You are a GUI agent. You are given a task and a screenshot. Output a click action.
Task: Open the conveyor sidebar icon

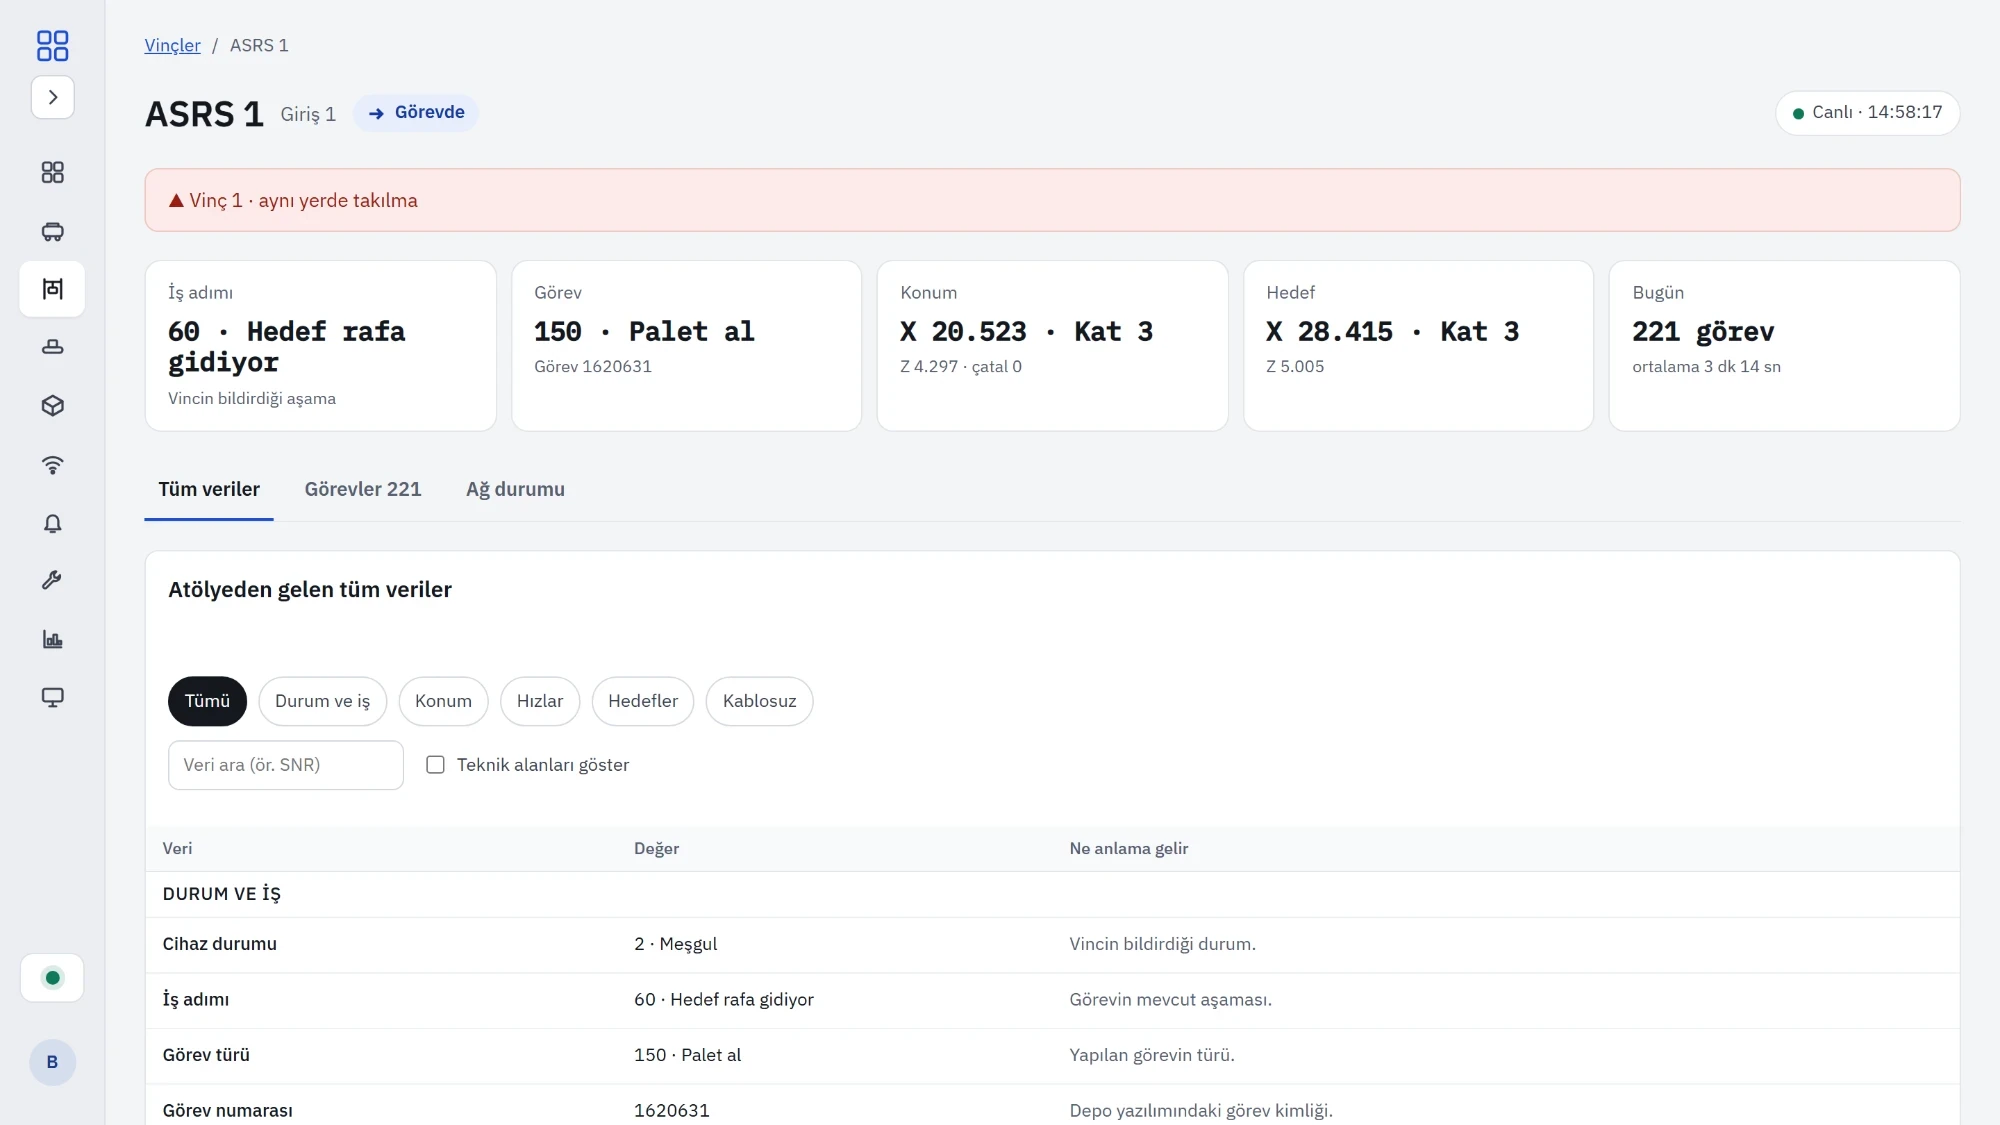(53, 347)
